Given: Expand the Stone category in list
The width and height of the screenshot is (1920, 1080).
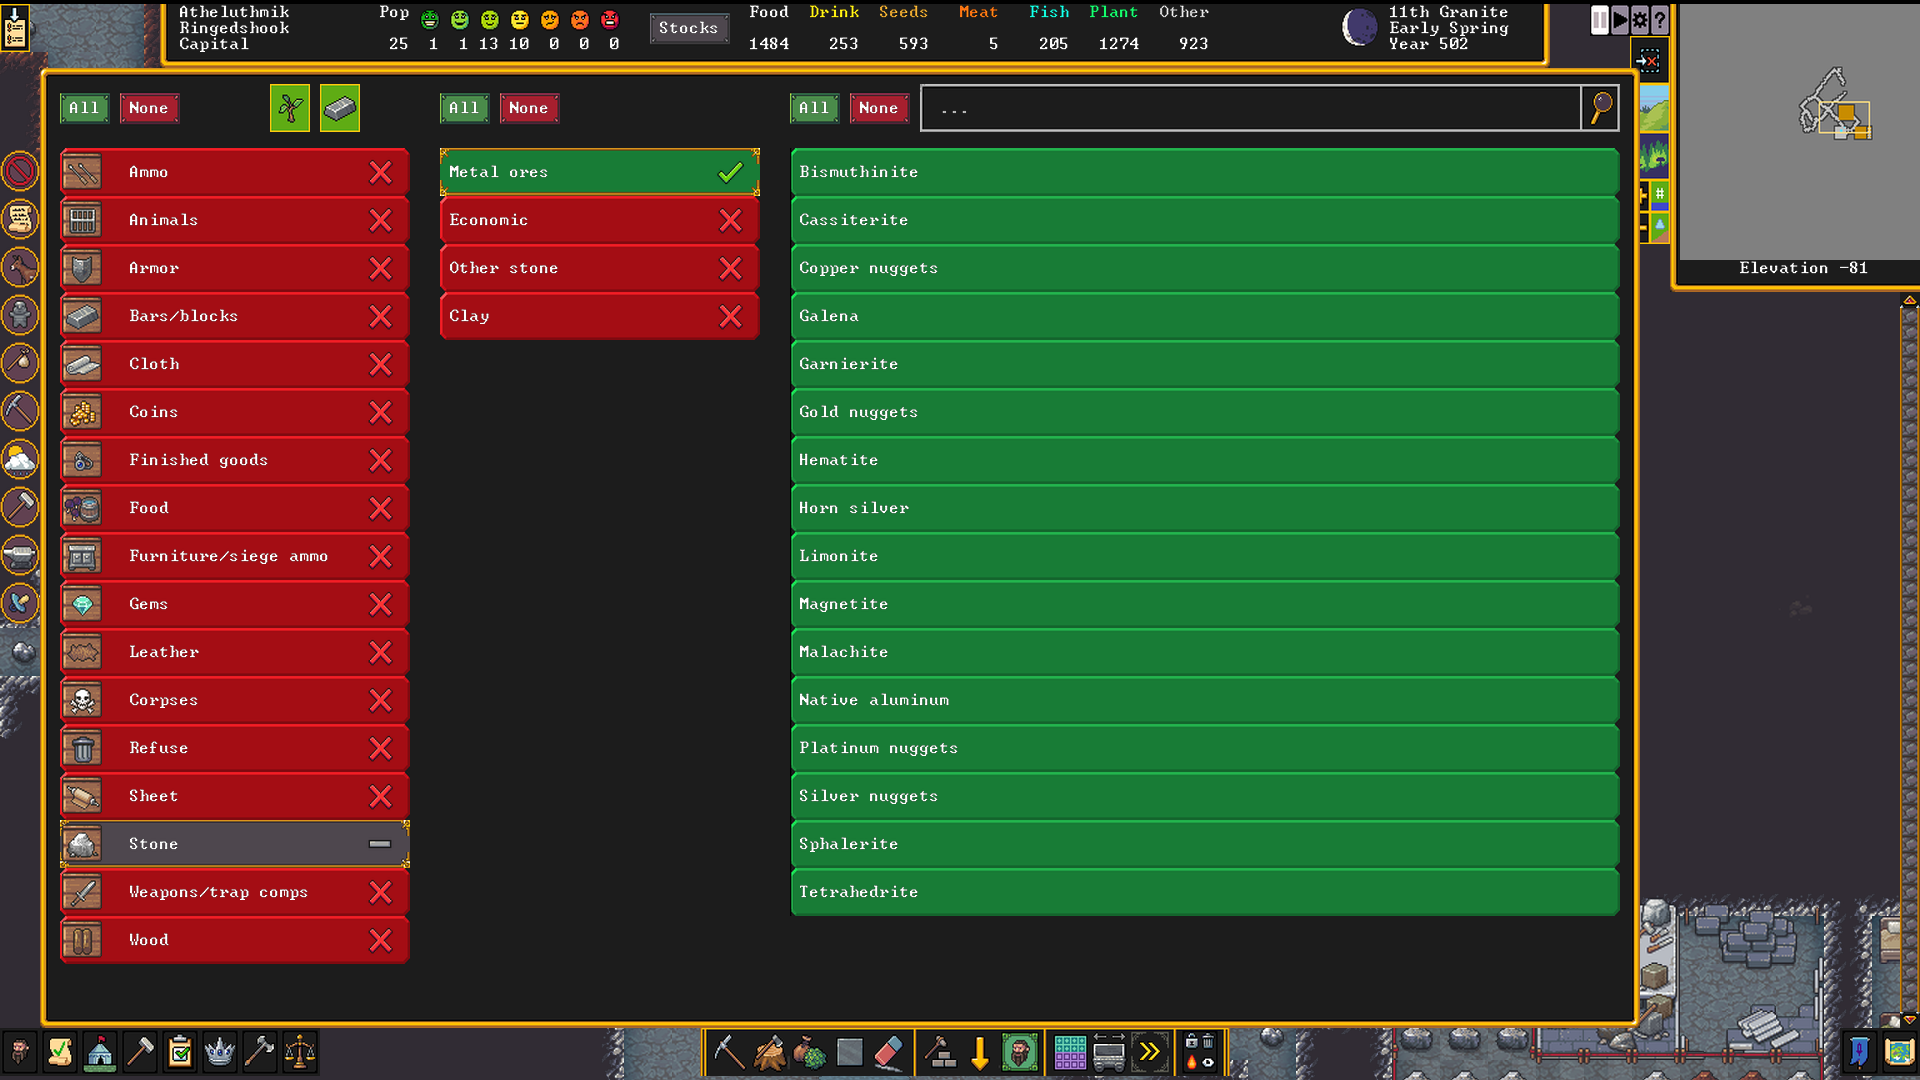Looking at the screenshot, I should tap(235, 844).
